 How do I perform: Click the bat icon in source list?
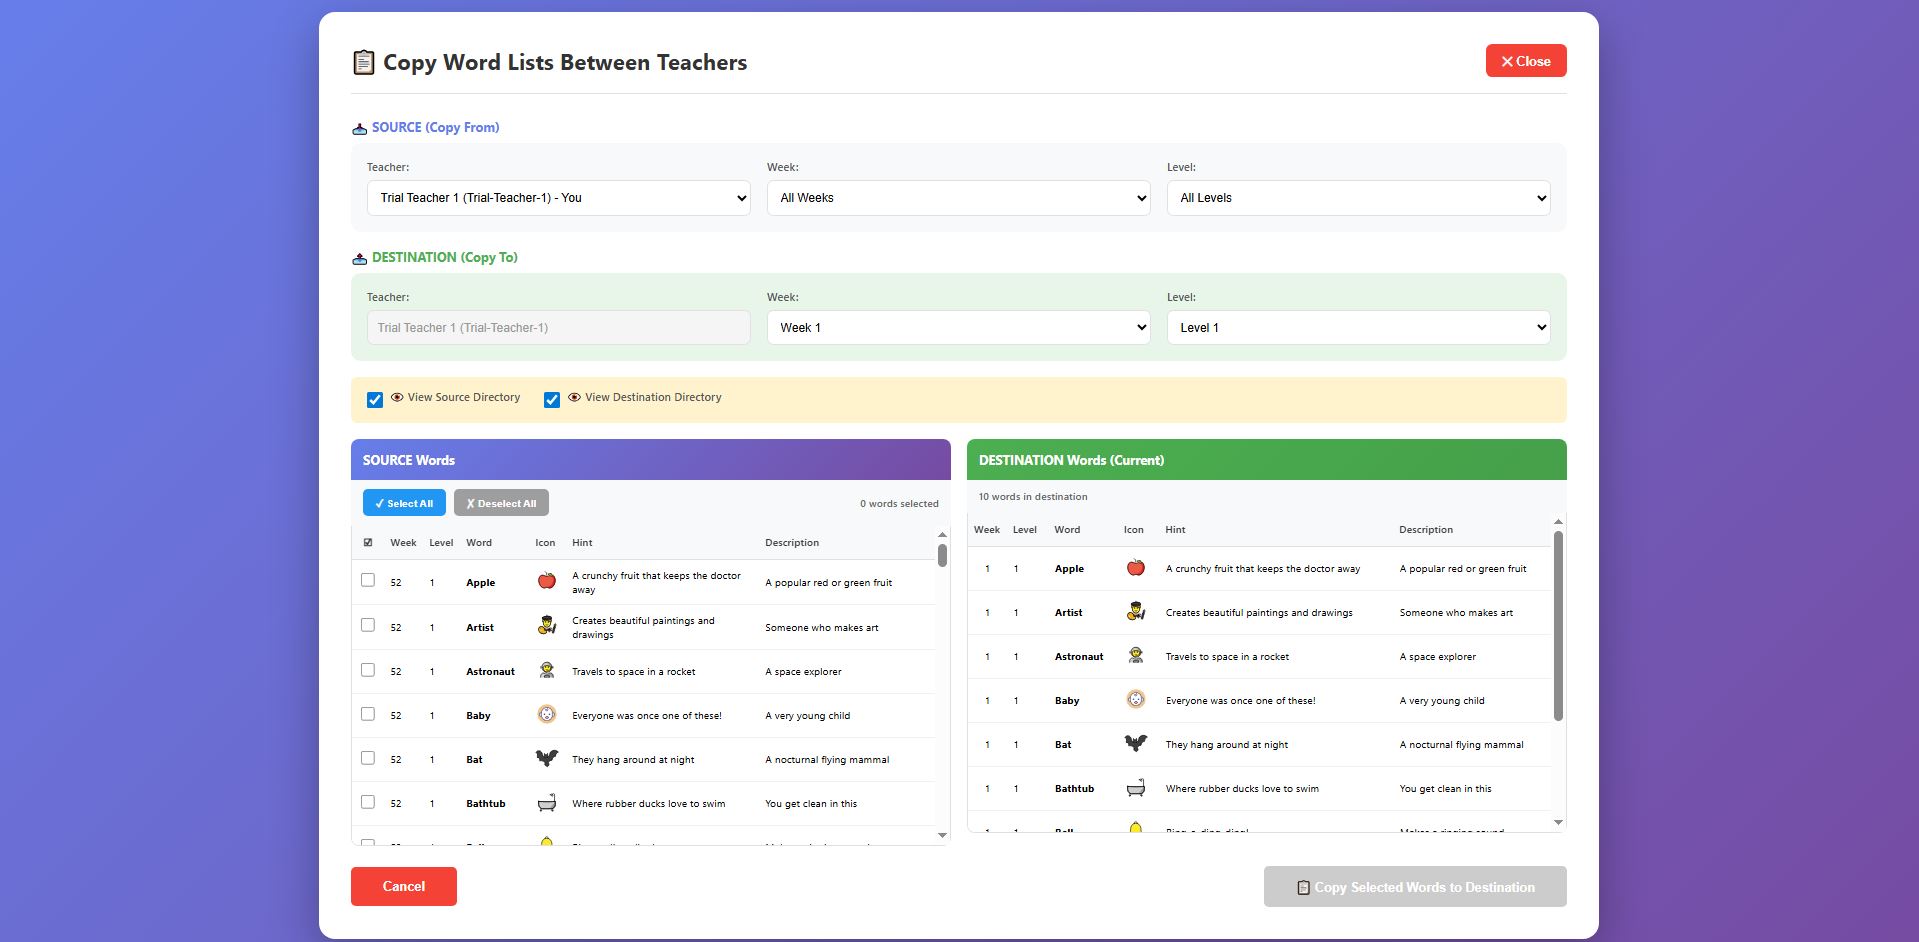[546, 758]
